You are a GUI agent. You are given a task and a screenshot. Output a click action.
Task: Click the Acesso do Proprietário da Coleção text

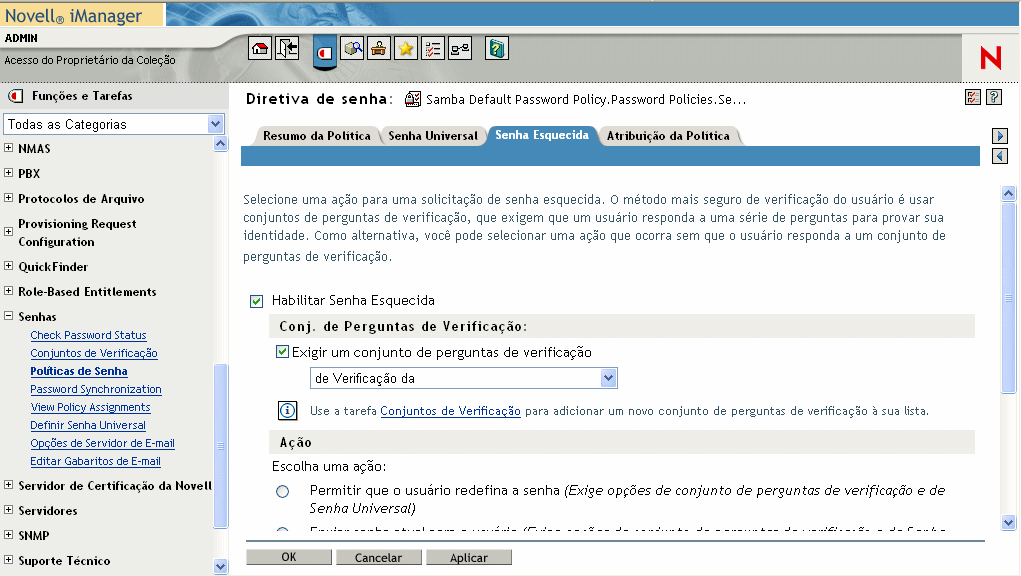(x=90, y=60)
